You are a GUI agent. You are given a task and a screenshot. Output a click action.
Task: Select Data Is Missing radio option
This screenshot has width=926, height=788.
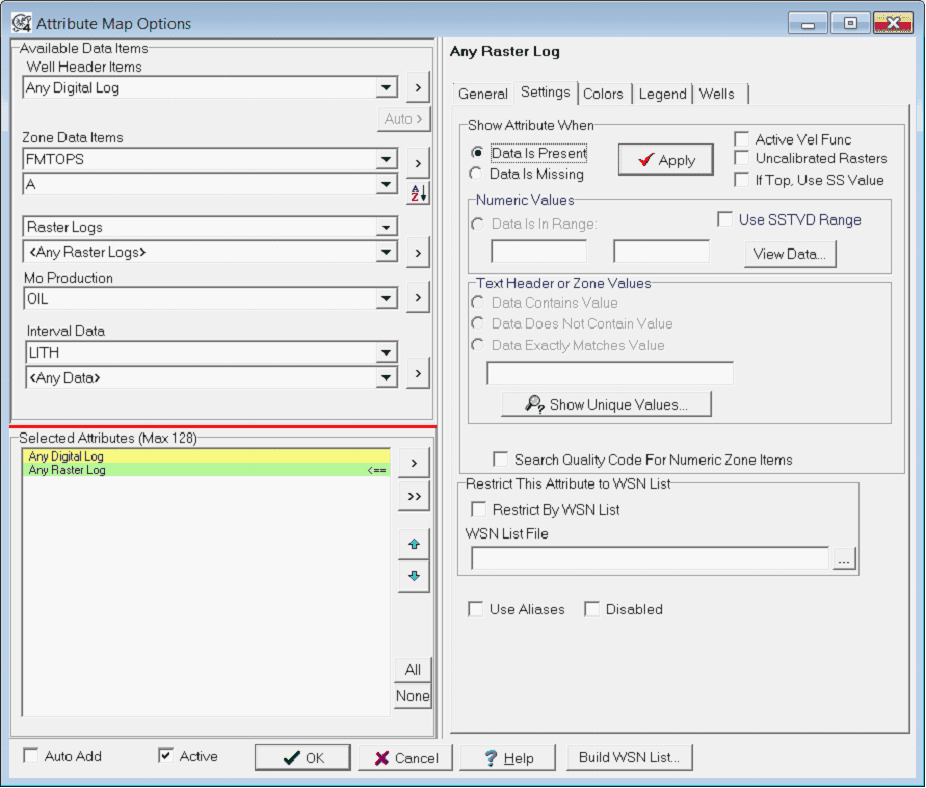tap(477, 174)
